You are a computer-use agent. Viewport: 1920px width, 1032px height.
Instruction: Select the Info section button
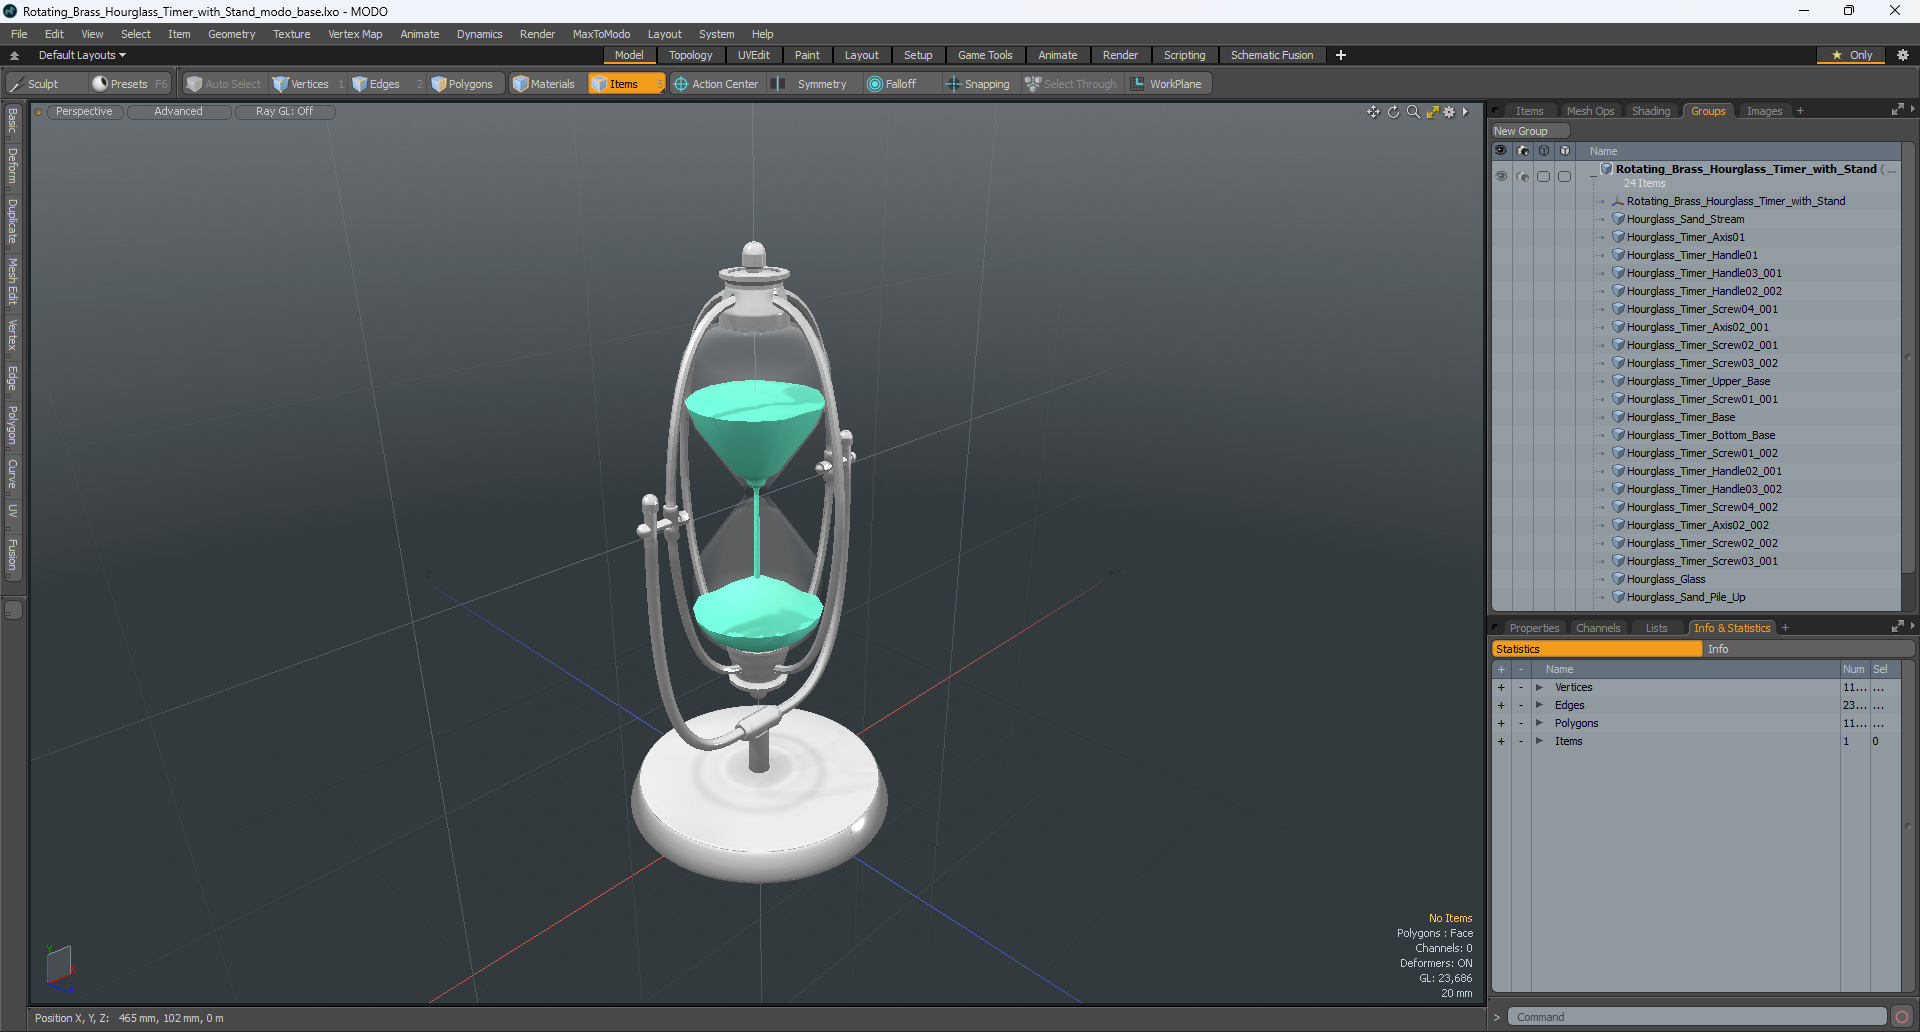(x=1808, y=649)
